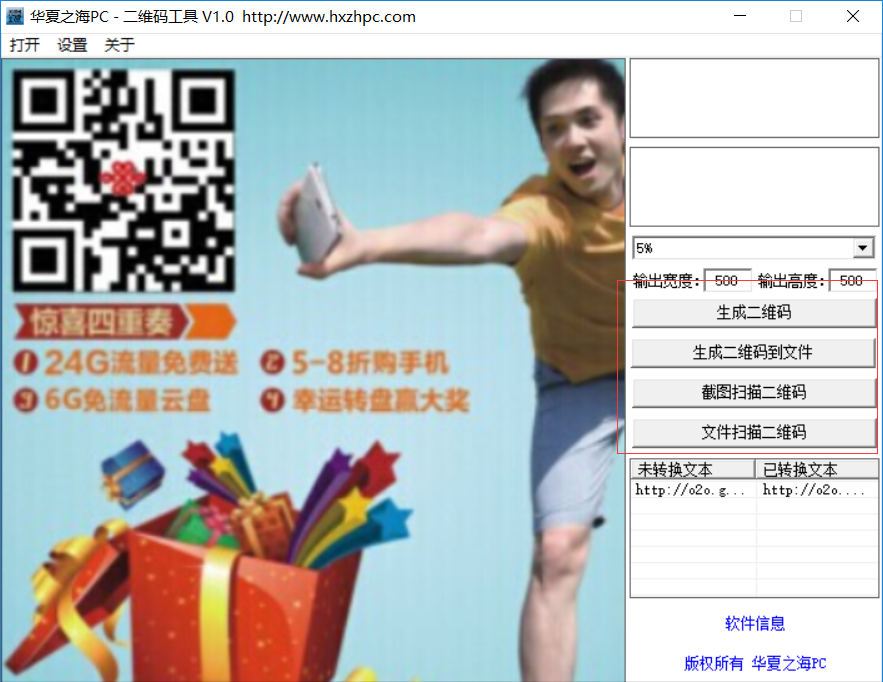Click the QR code in the preview image
The width and height of the screenshot is (883, 682).
click(123, 180)
